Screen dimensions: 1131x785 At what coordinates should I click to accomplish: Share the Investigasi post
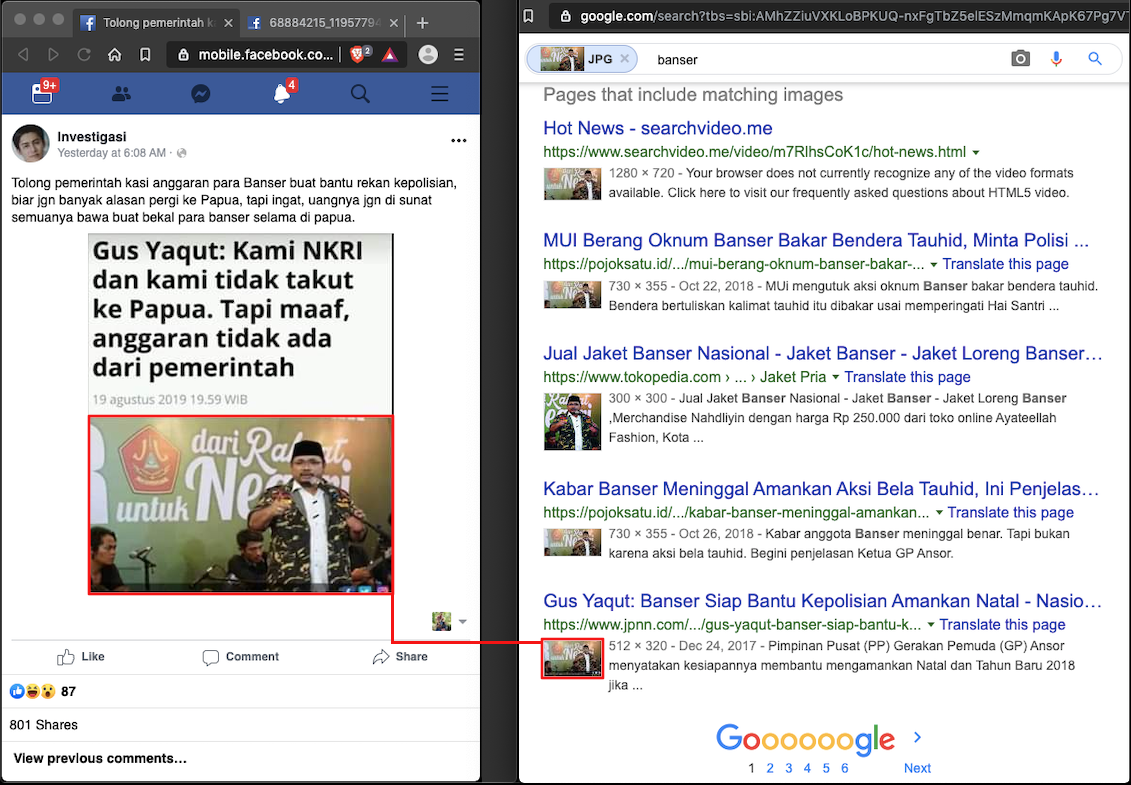click(400, 657)
